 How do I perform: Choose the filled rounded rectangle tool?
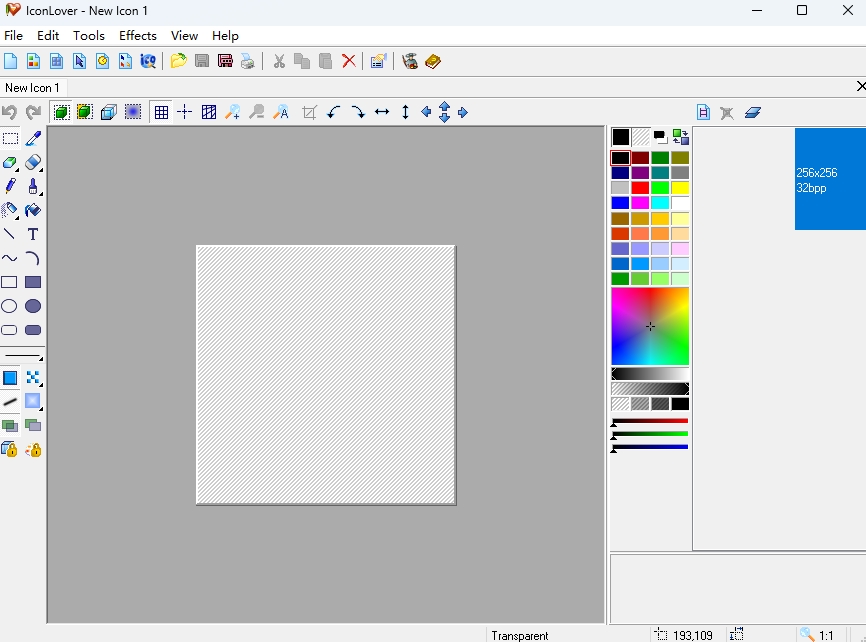point(33,330)
